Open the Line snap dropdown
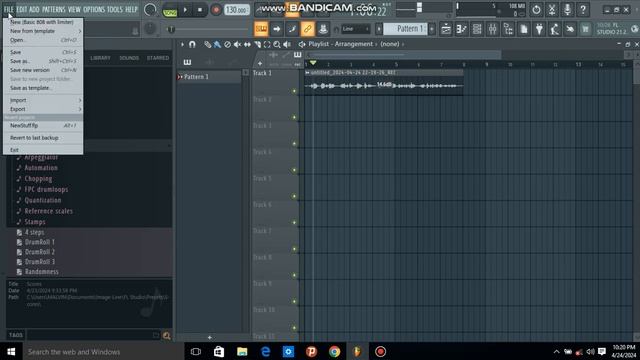640x360 pixels. point(356,29)
